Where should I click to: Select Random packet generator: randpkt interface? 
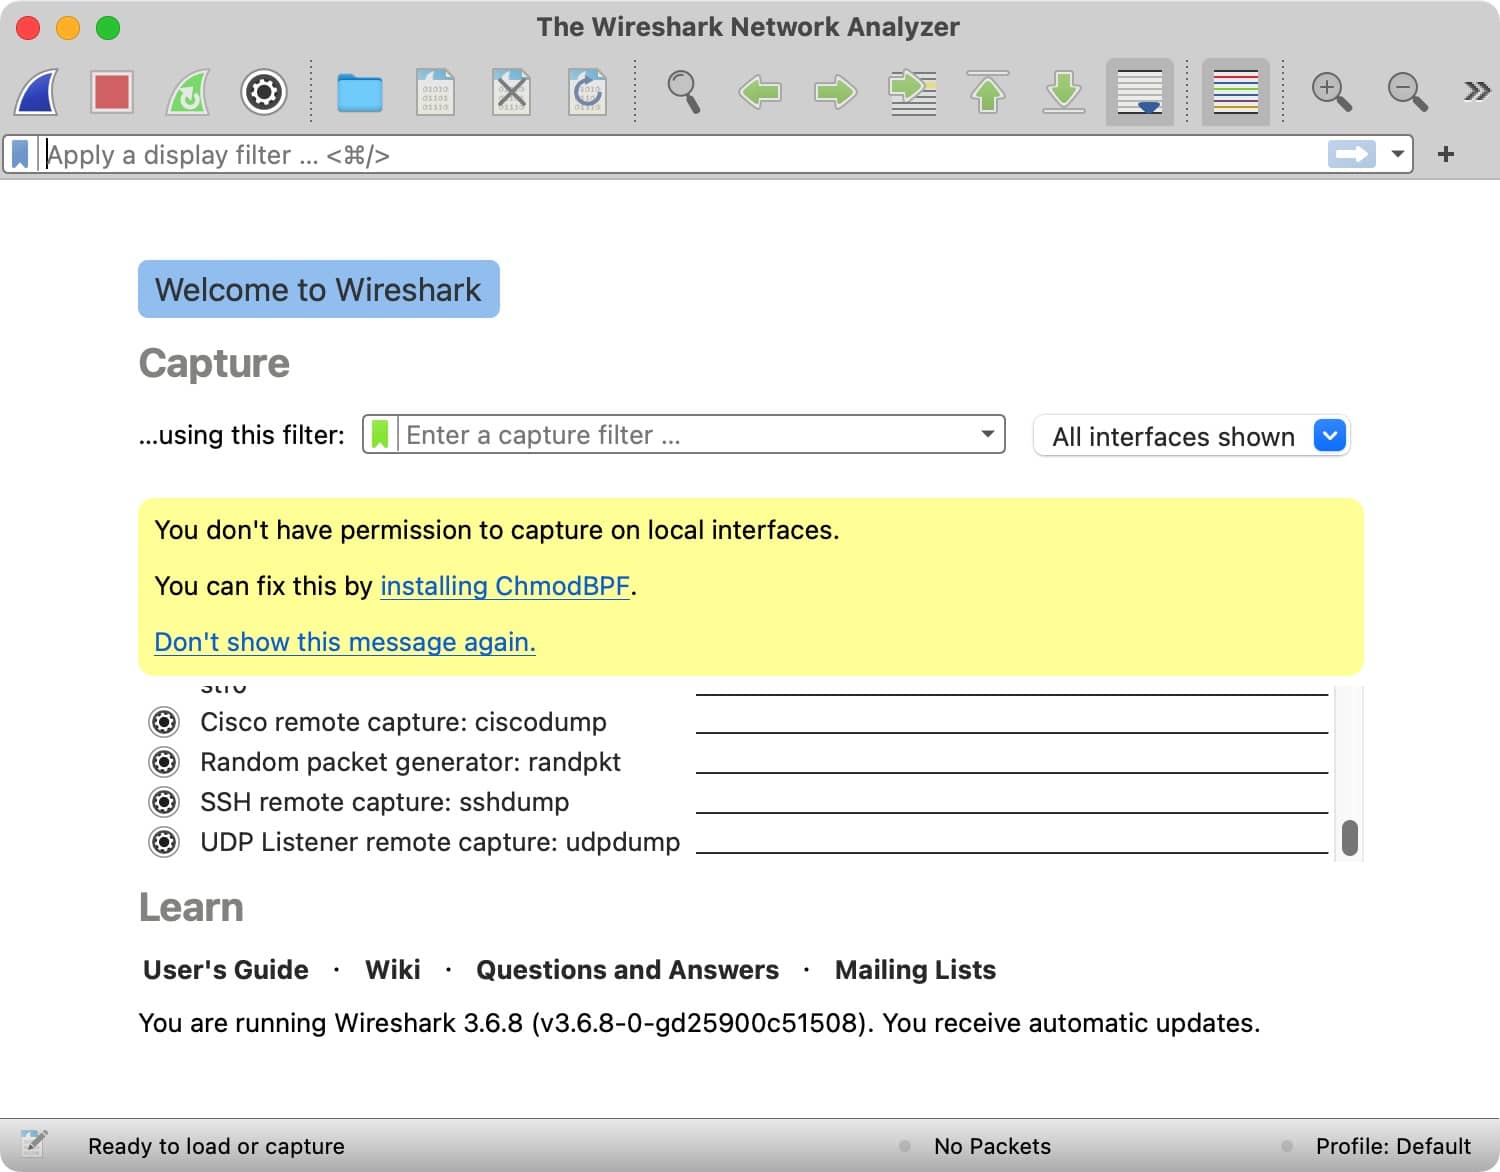pyautogui.click(x=410, y=762)
